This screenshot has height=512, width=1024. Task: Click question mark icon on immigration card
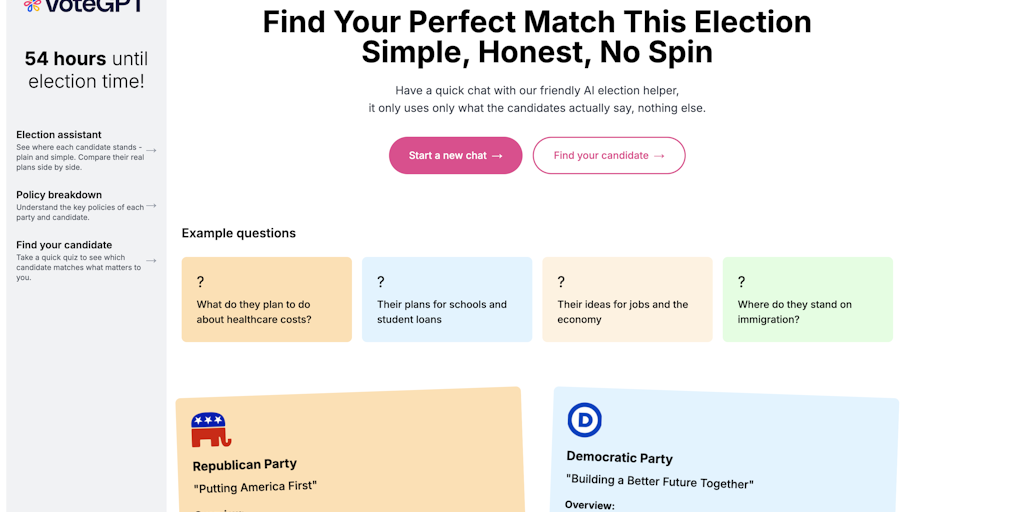(741, 282)
